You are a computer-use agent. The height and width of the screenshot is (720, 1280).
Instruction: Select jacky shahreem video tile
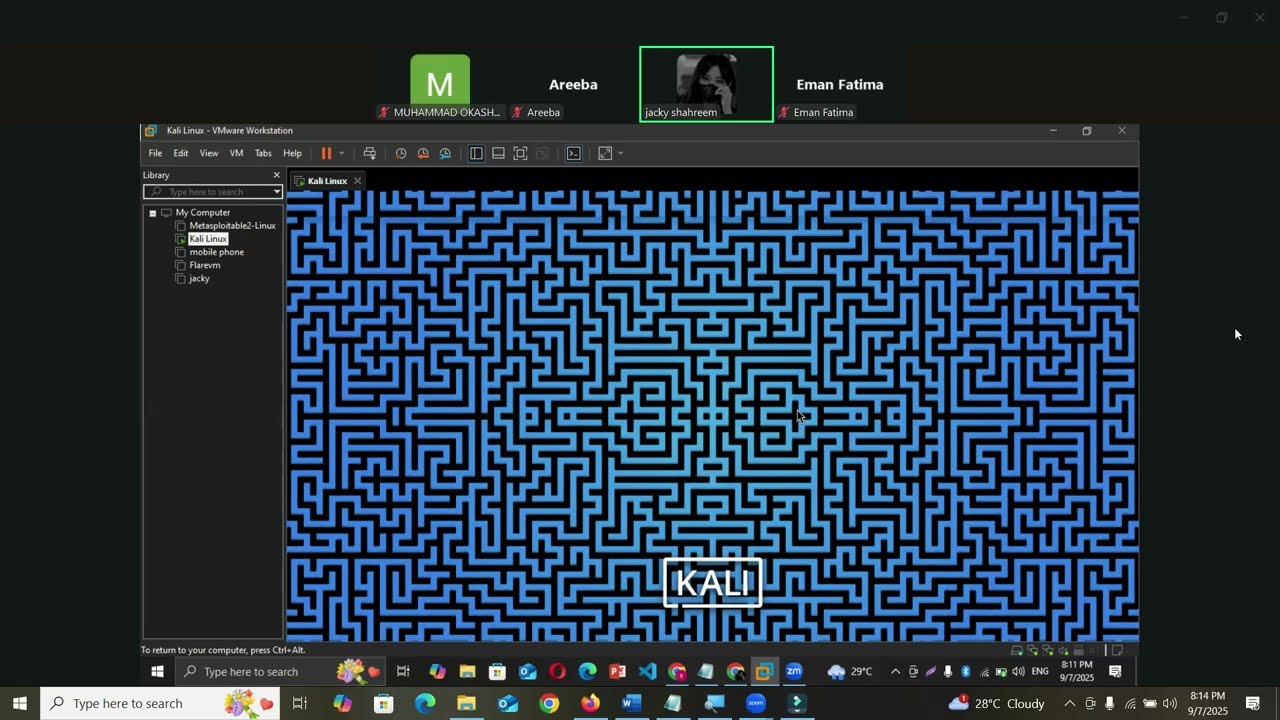click(706, 84)
